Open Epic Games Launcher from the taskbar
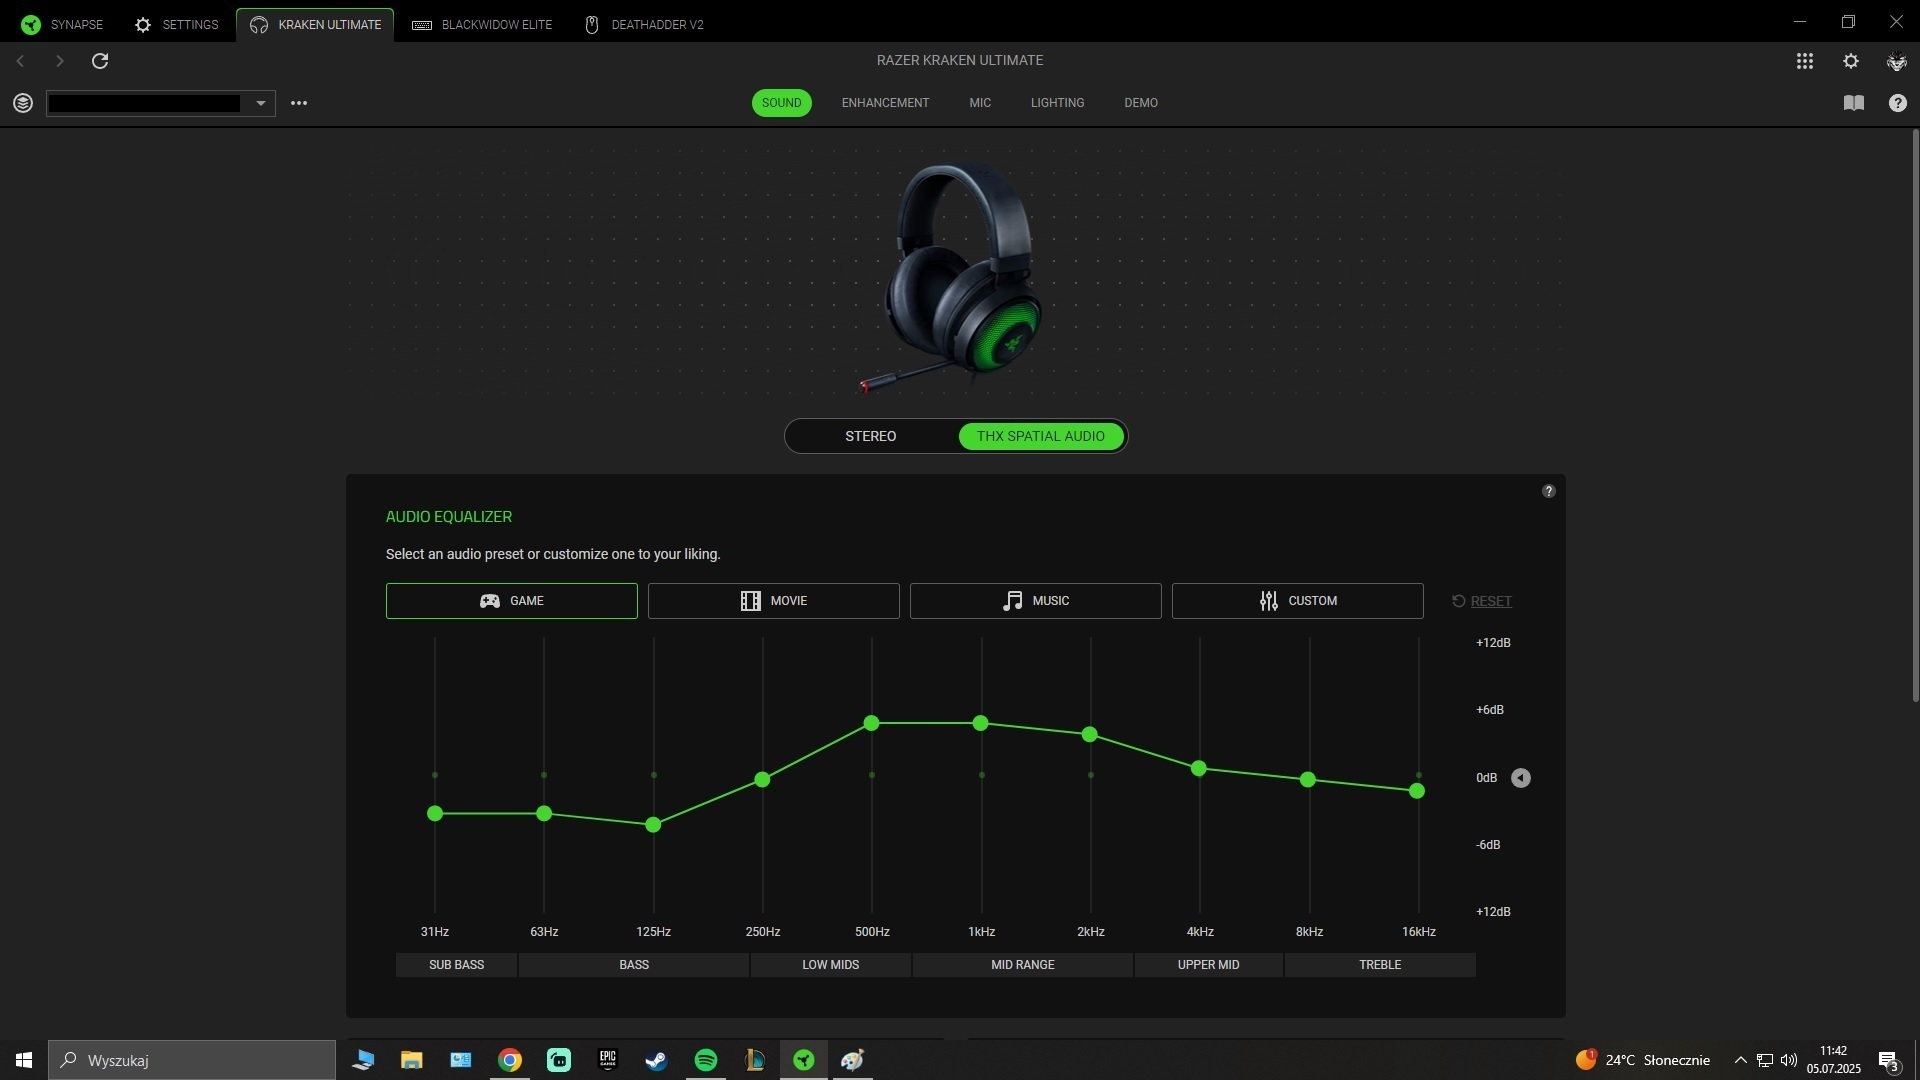1920x1080 pixels. [x=608, y=1060]
